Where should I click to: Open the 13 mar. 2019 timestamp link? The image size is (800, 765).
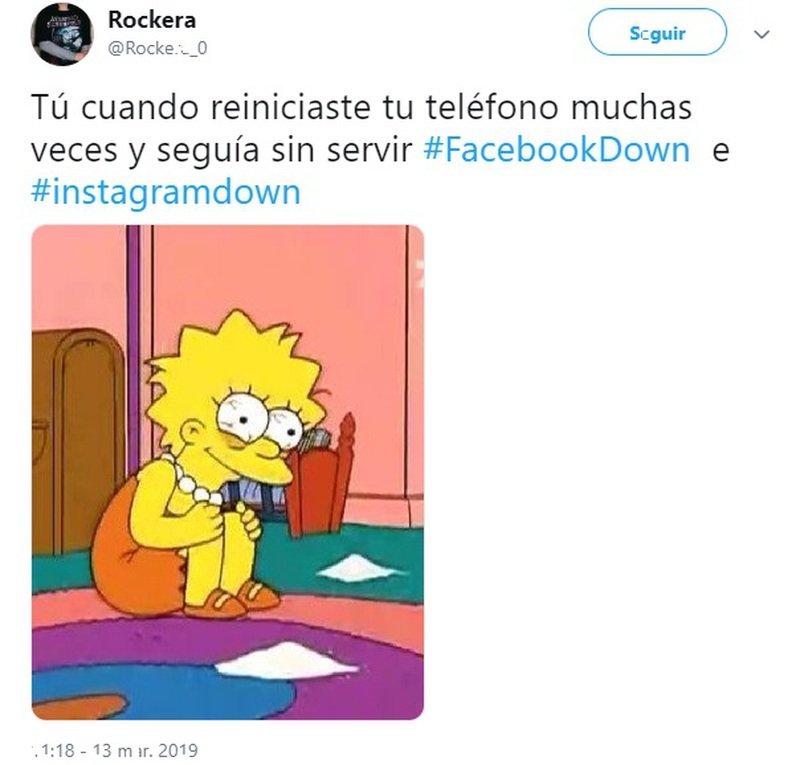click(x=115, y=750)
